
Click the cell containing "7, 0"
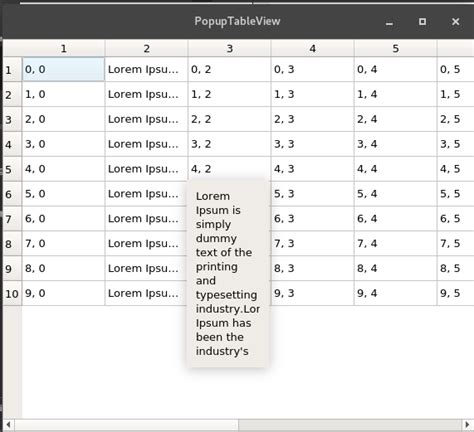63,244
